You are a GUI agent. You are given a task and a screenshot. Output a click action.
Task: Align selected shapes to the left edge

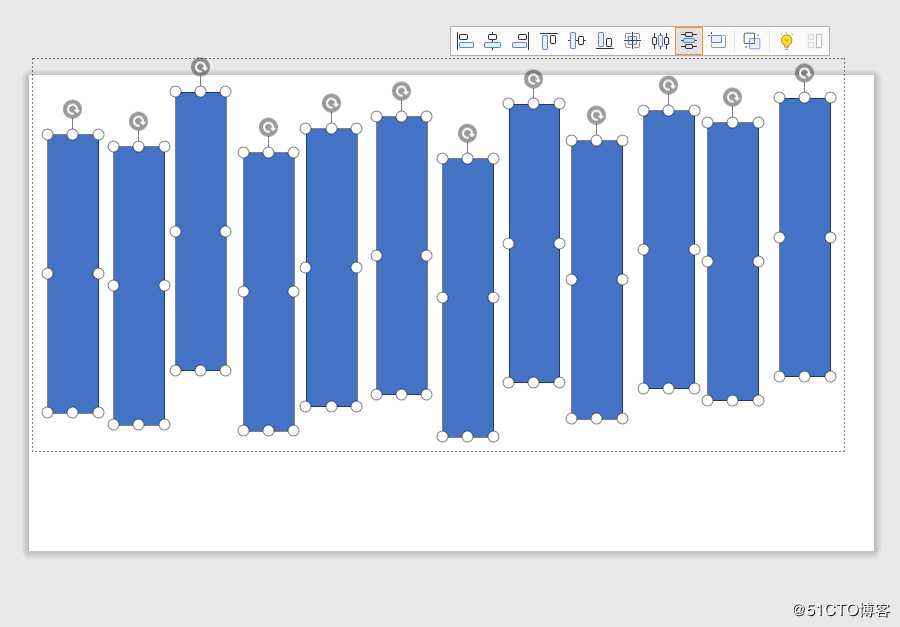[x=465, y=41]
